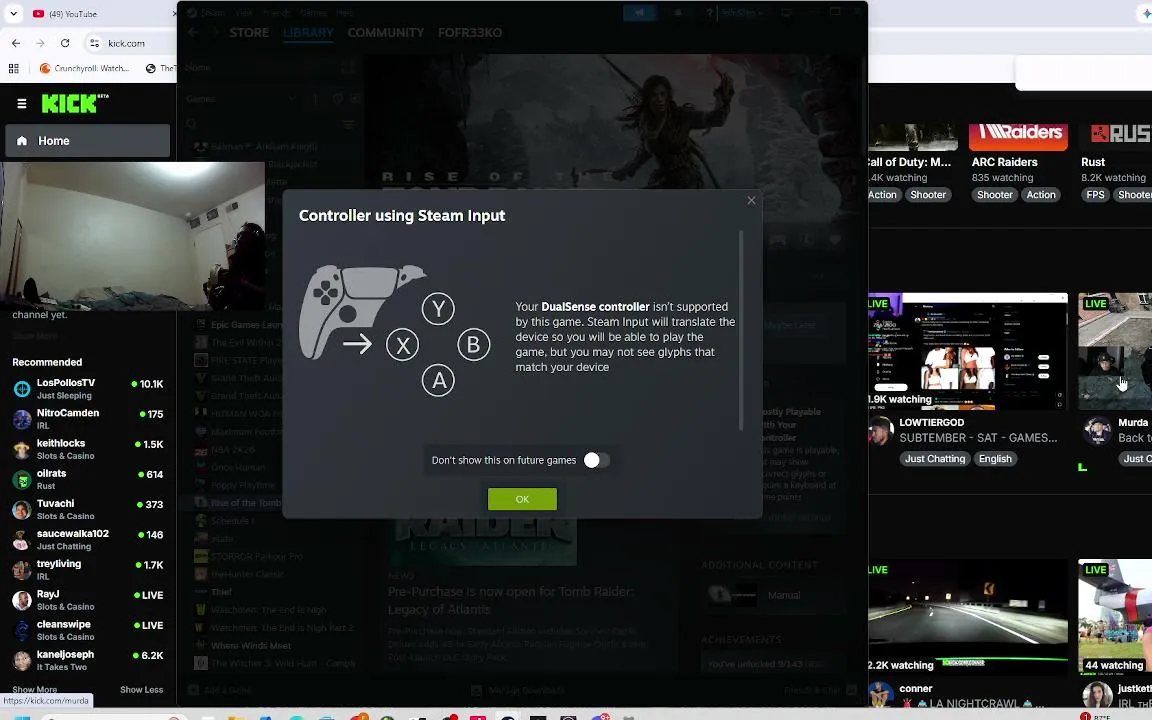Open the COMMUNITY tab in Steam
Screen dimensions: 1152x720
tap(386, 32)
